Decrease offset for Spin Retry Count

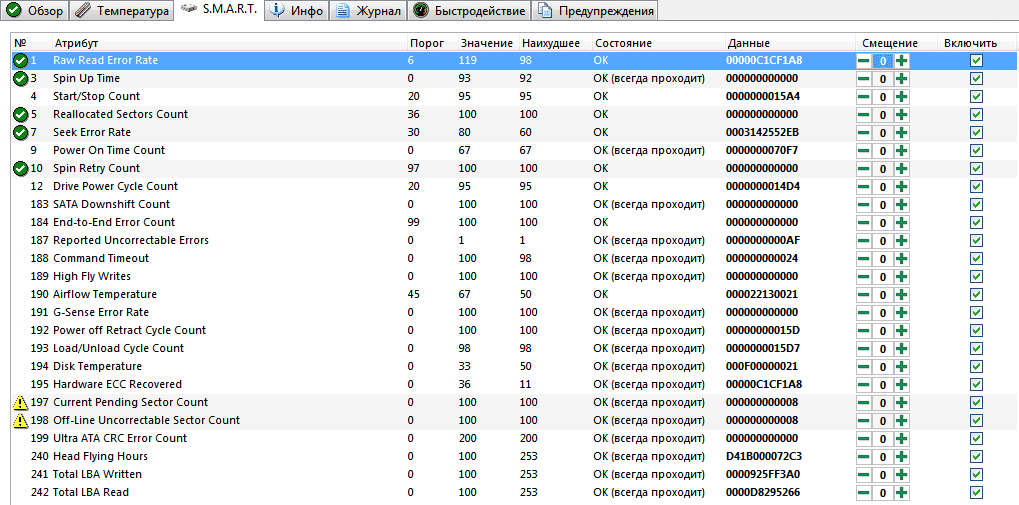click(863, 169)
